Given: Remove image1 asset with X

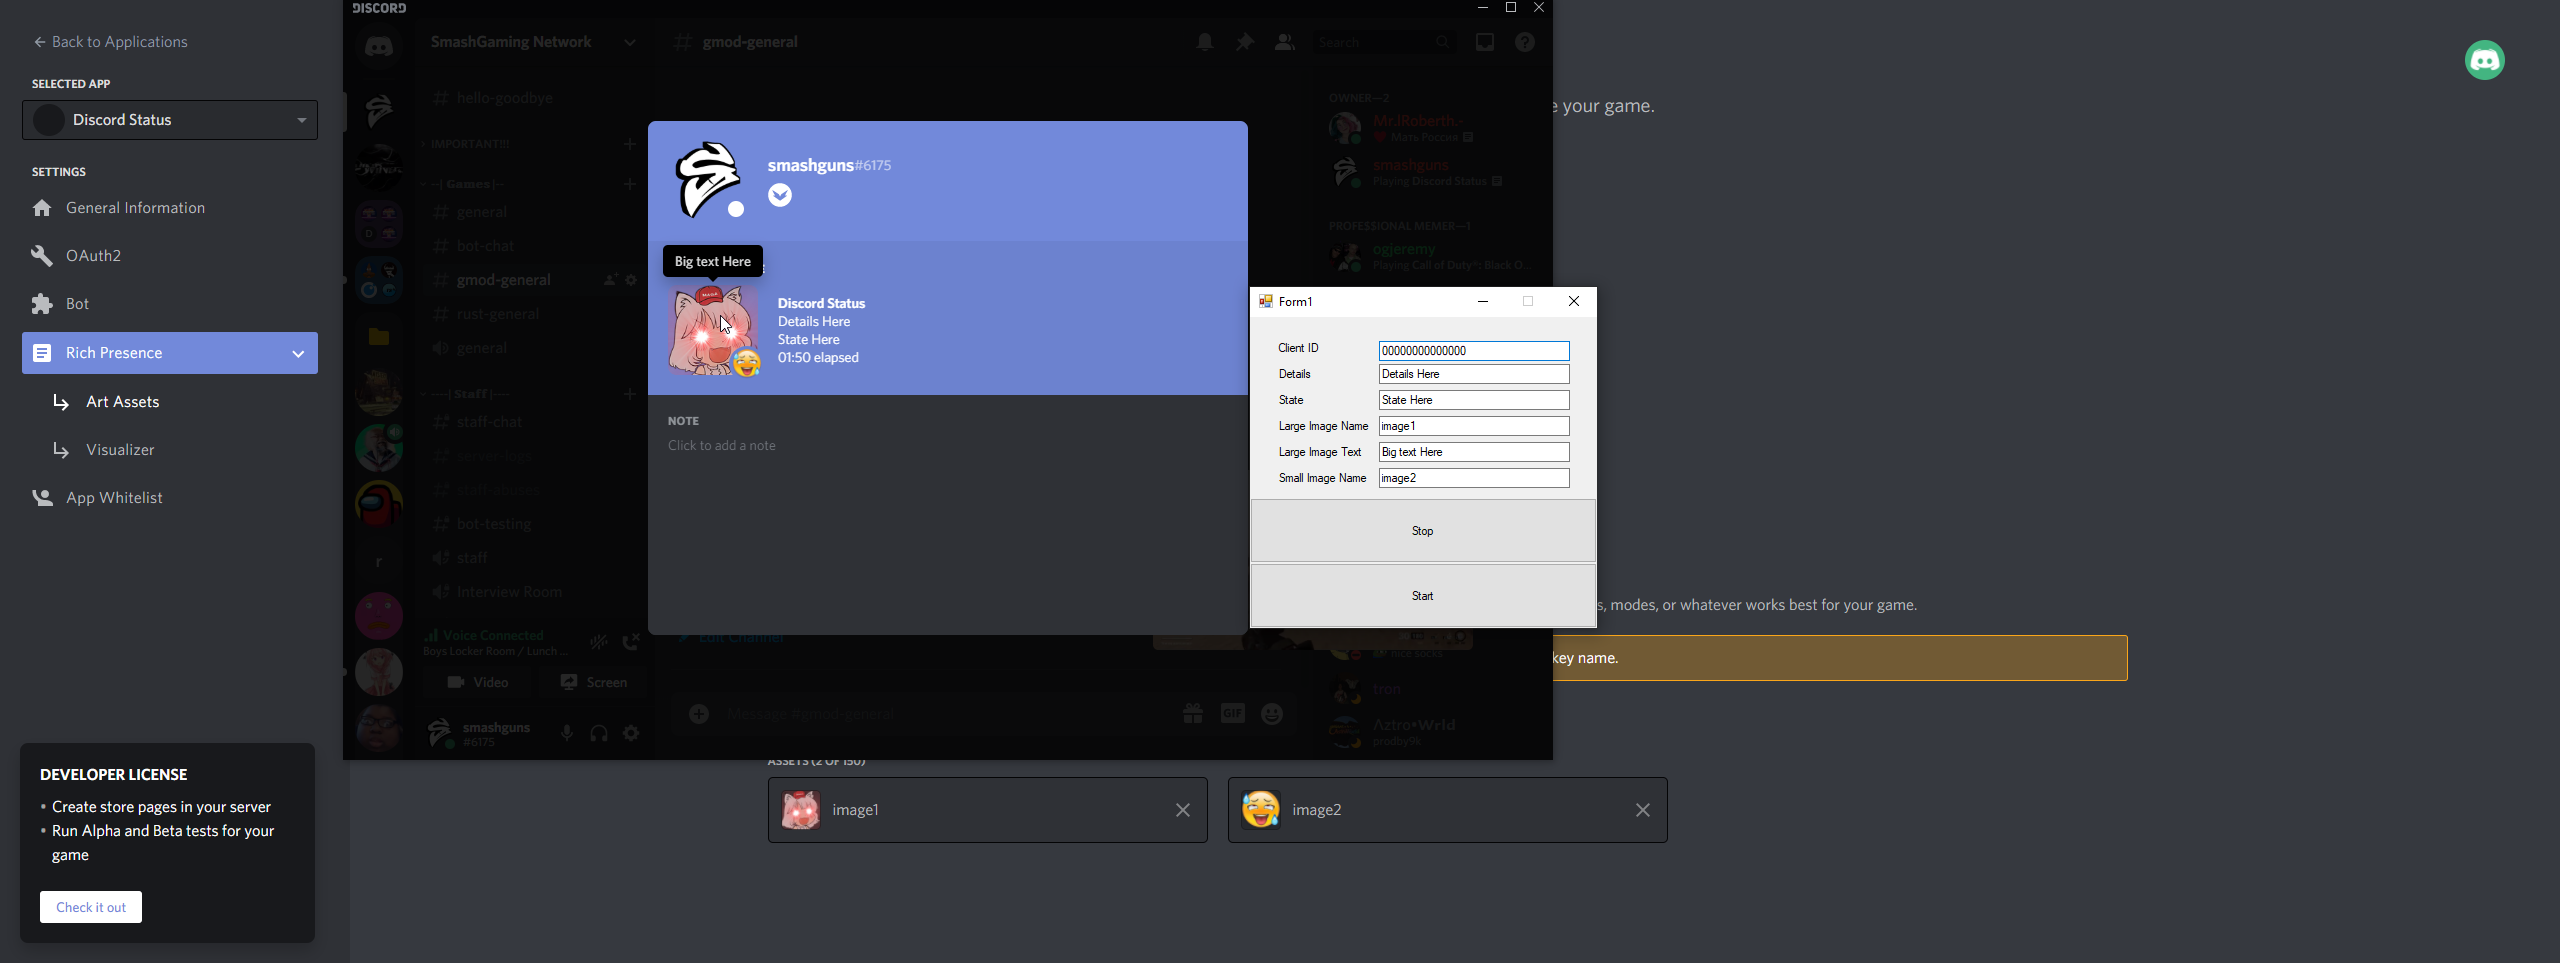Looking at the screenshot, I should click(x=1183, y=810).
